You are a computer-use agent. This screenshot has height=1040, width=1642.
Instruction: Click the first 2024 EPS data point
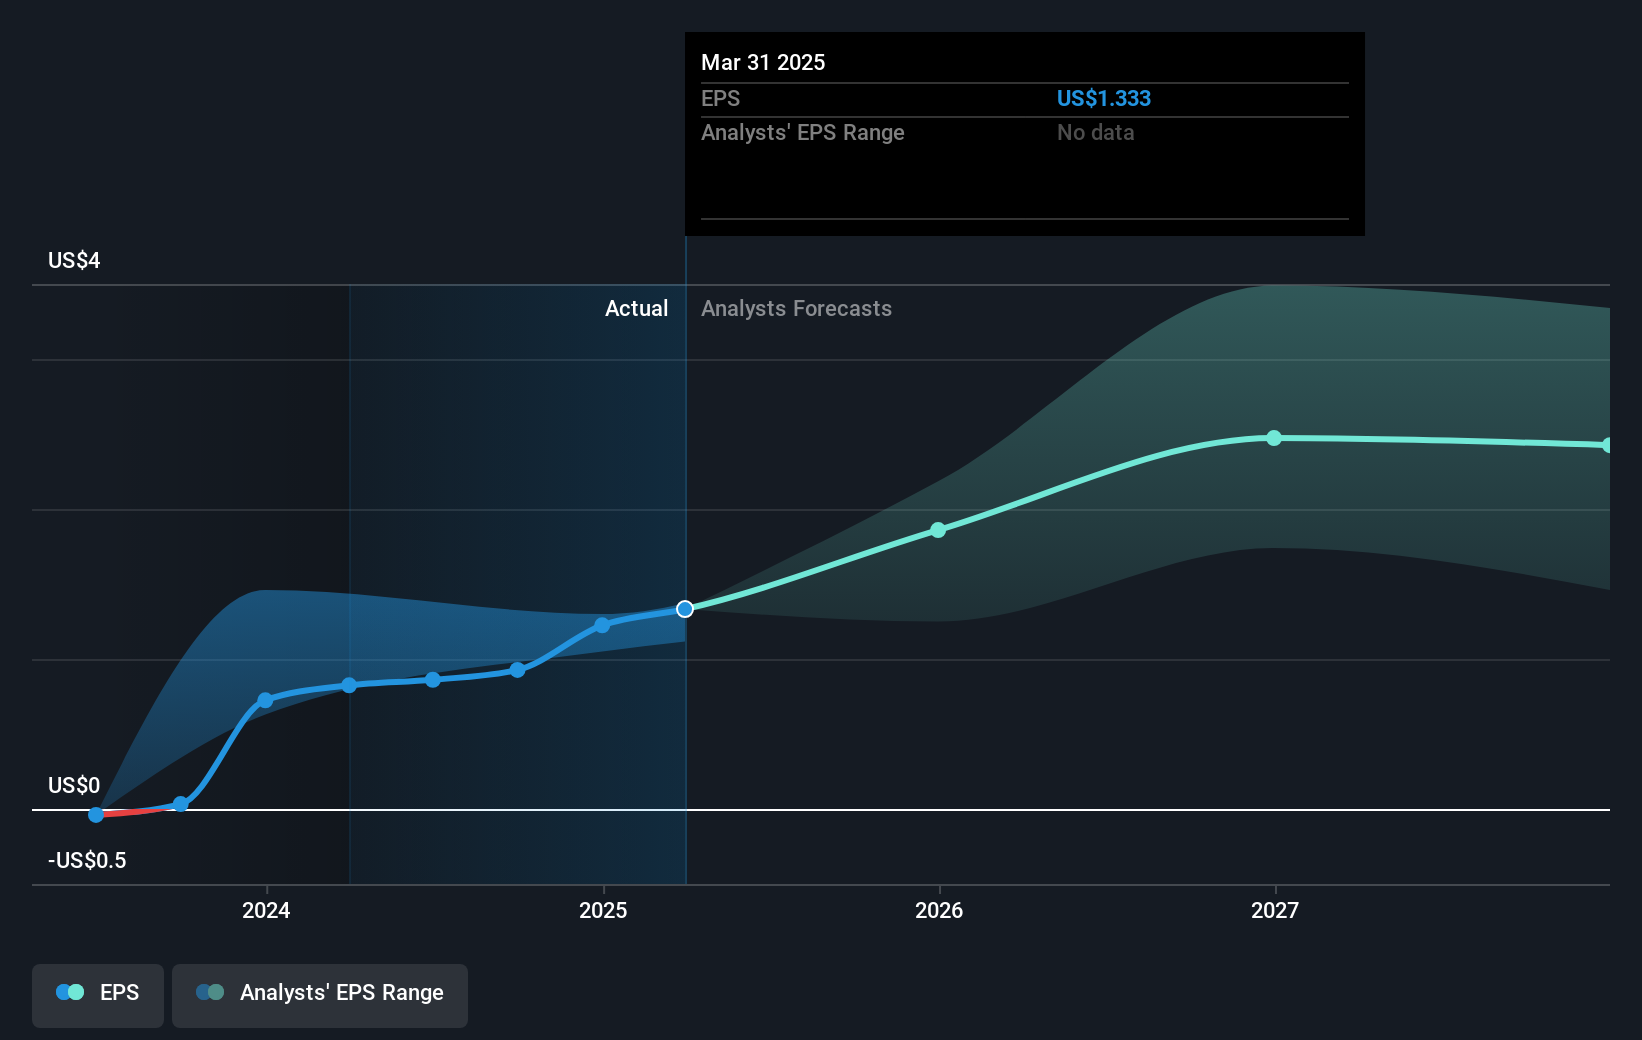pyautogui.click(x=265, y=700)
